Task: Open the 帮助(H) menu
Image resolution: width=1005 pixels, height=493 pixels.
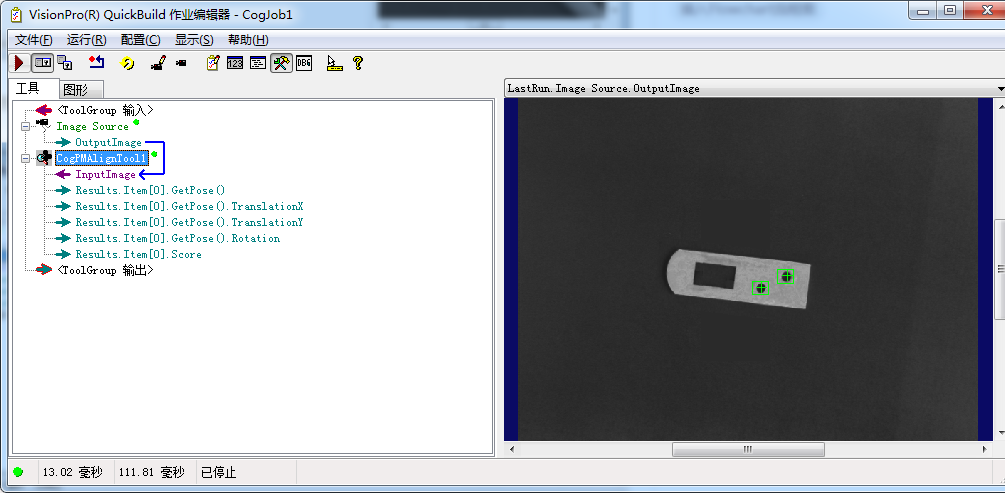Action: point(248,40)
